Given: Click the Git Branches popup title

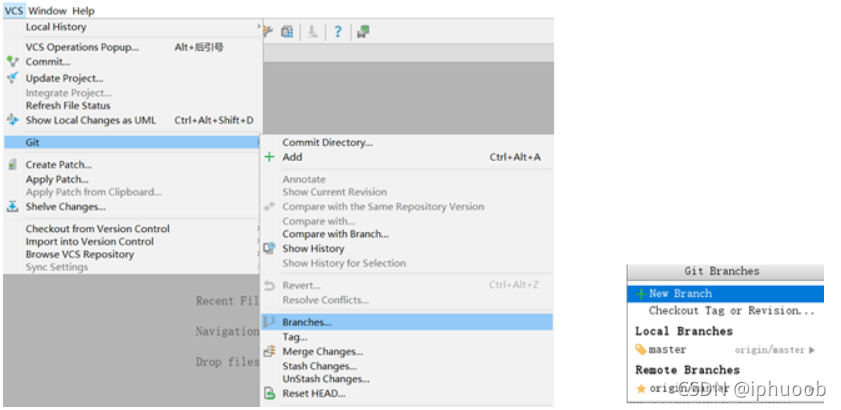Looking at the screenshot, I should pyautogui.click(x=722, y=271).
